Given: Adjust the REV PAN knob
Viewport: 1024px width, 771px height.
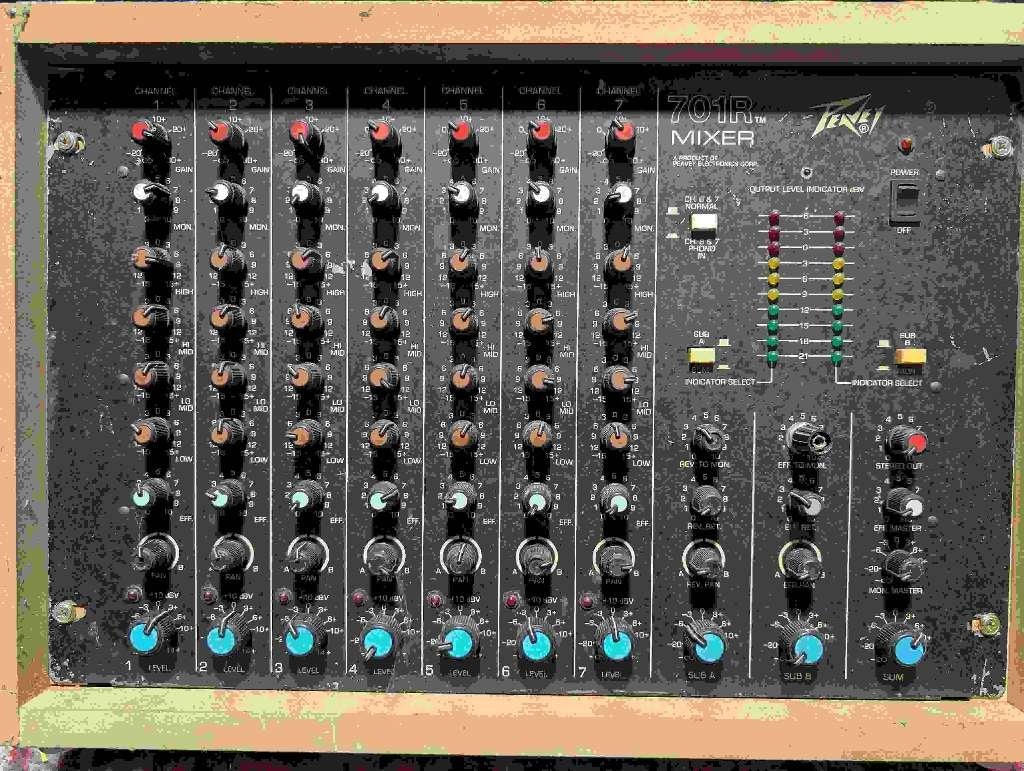Looking at the screenshot, I should (x=704, y=560).
